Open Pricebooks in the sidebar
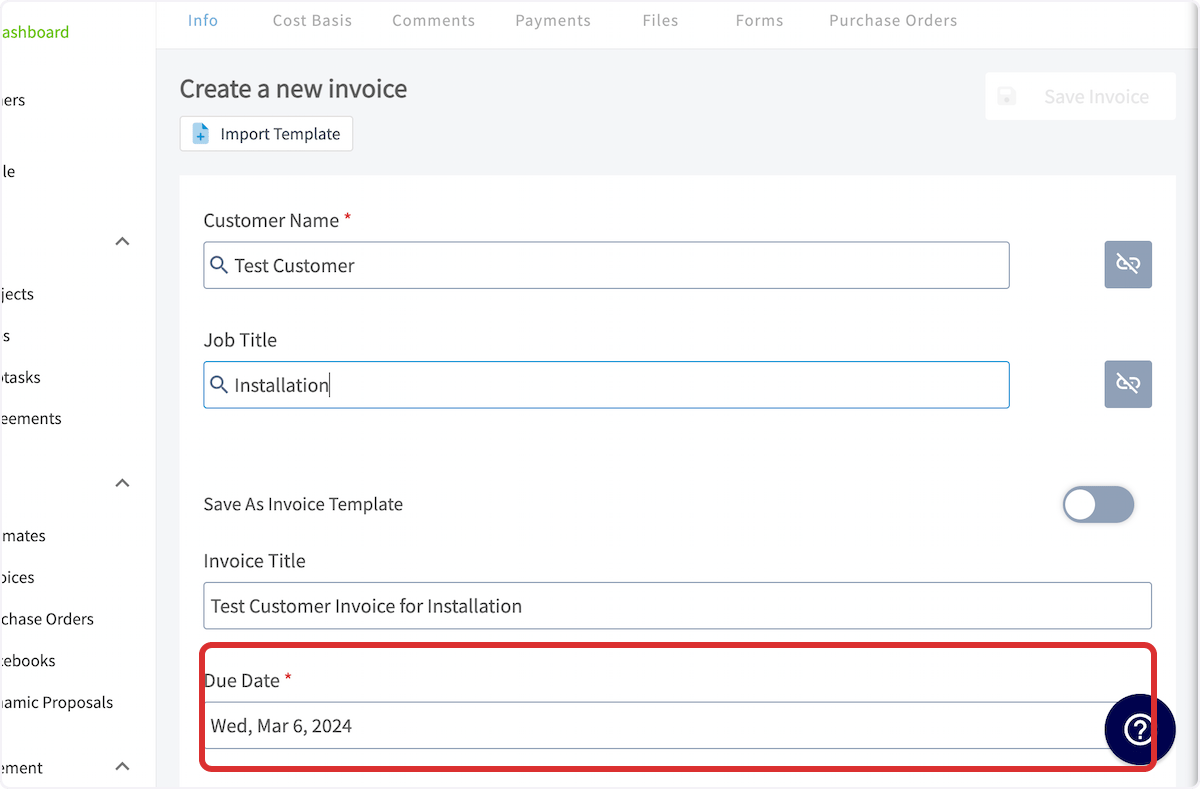This screenshot has height=789, width=1200. [28, 661]
